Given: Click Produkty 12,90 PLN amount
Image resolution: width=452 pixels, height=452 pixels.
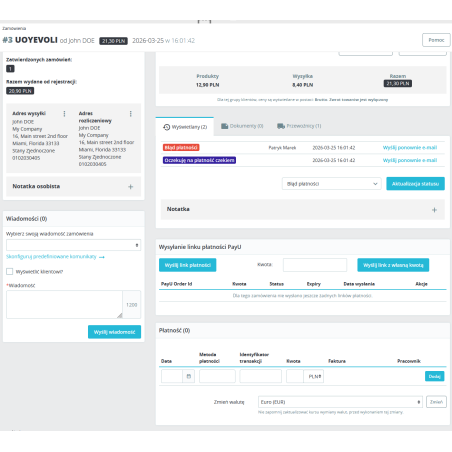Looking at the screenshot, I should pyautogui.click(x=208, y=85).
